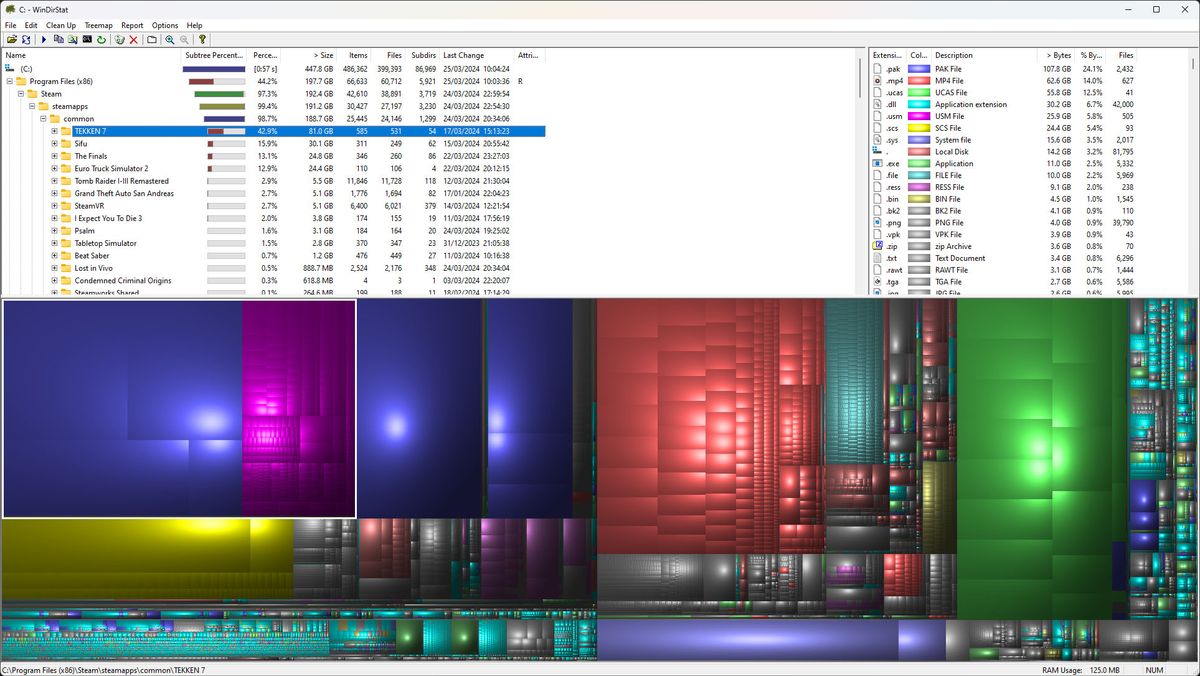Open the Clean Up menu
The image size is (1200, 676).
coord(63,25)
